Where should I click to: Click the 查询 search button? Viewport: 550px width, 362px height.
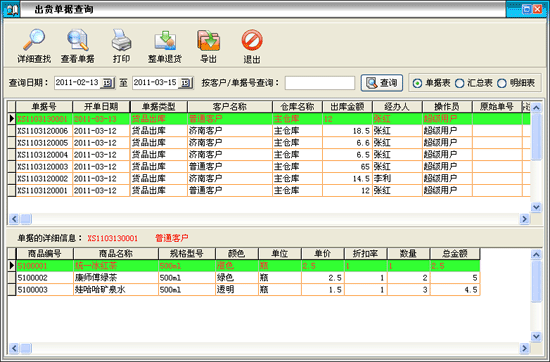pyautogui.click(x=382, y=83)
